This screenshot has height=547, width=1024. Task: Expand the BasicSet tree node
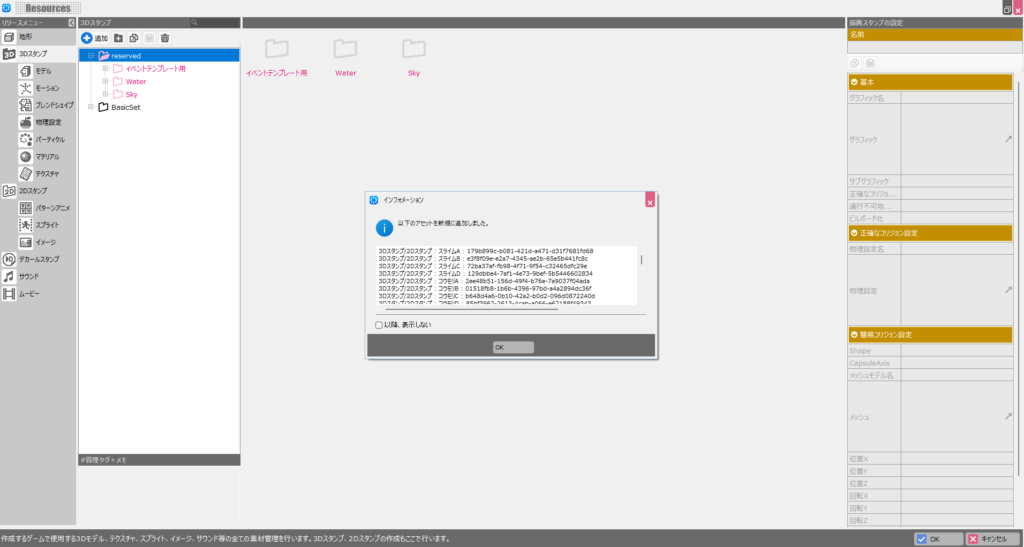(89, 107)
